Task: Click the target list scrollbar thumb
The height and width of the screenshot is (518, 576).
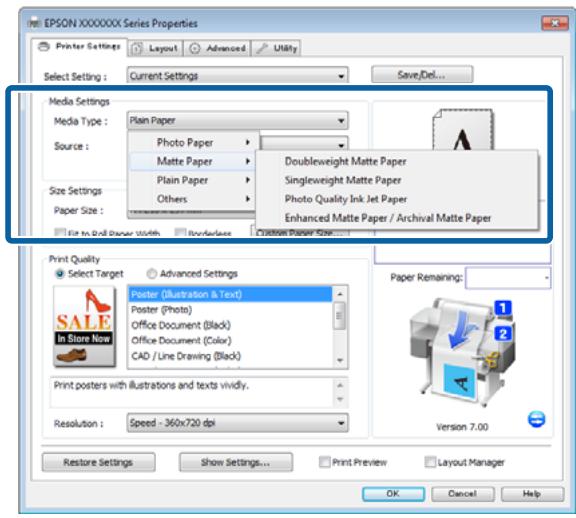Action: coord(340,316)
